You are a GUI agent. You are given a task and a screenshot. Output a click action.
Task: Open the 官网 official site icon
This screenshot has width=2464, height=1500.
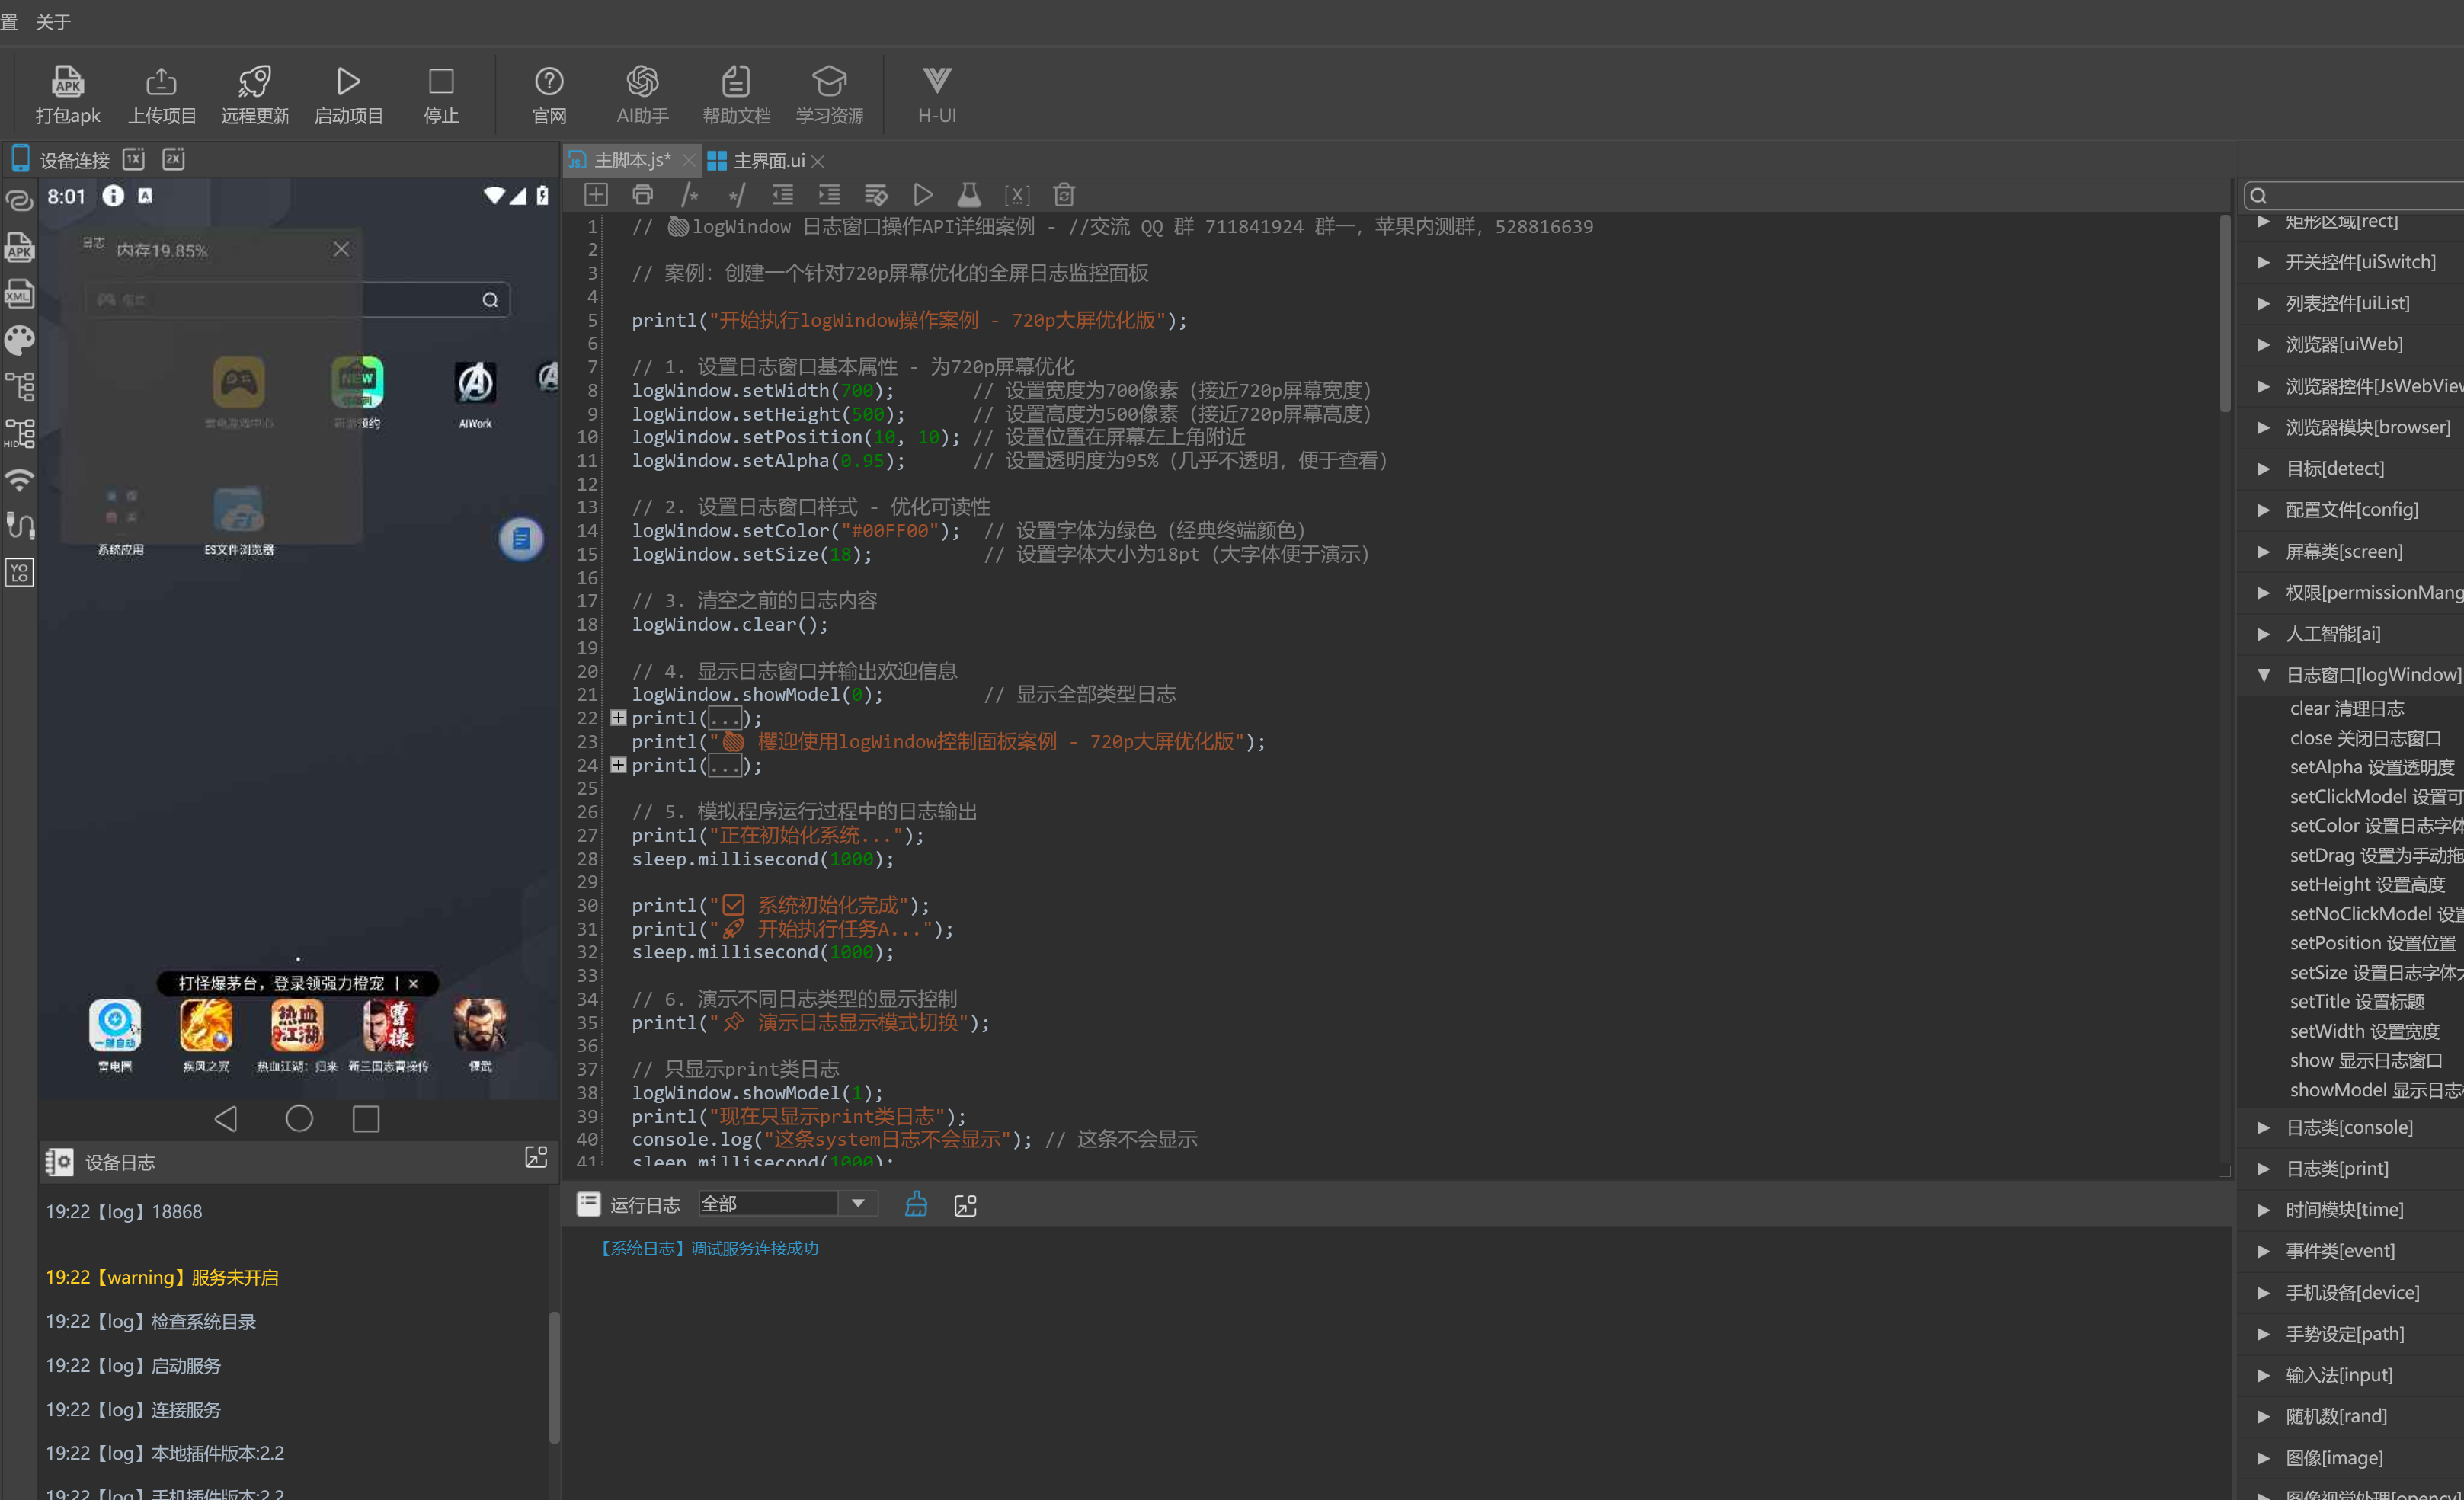pos(549,95)
